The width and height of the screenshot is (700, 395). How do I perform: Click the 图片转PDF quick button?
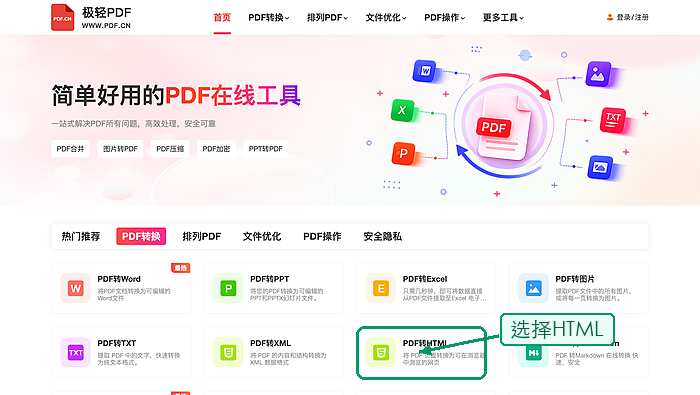tap(120, 149)
